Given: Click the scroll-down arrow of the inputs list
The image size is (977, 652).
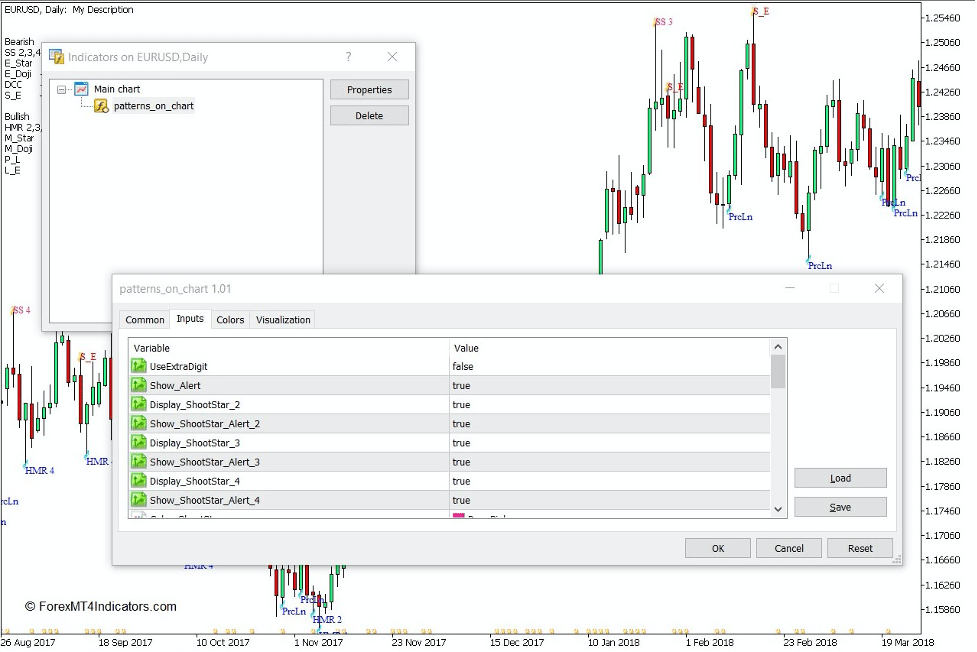Looking at the screenshot, I should tap(778, 508).
